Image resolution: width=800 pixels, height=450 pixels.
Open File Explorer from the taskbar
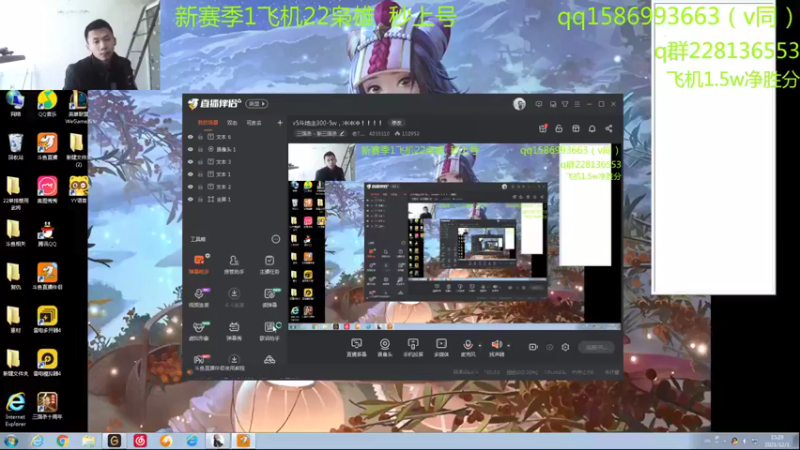click(89, 441)
